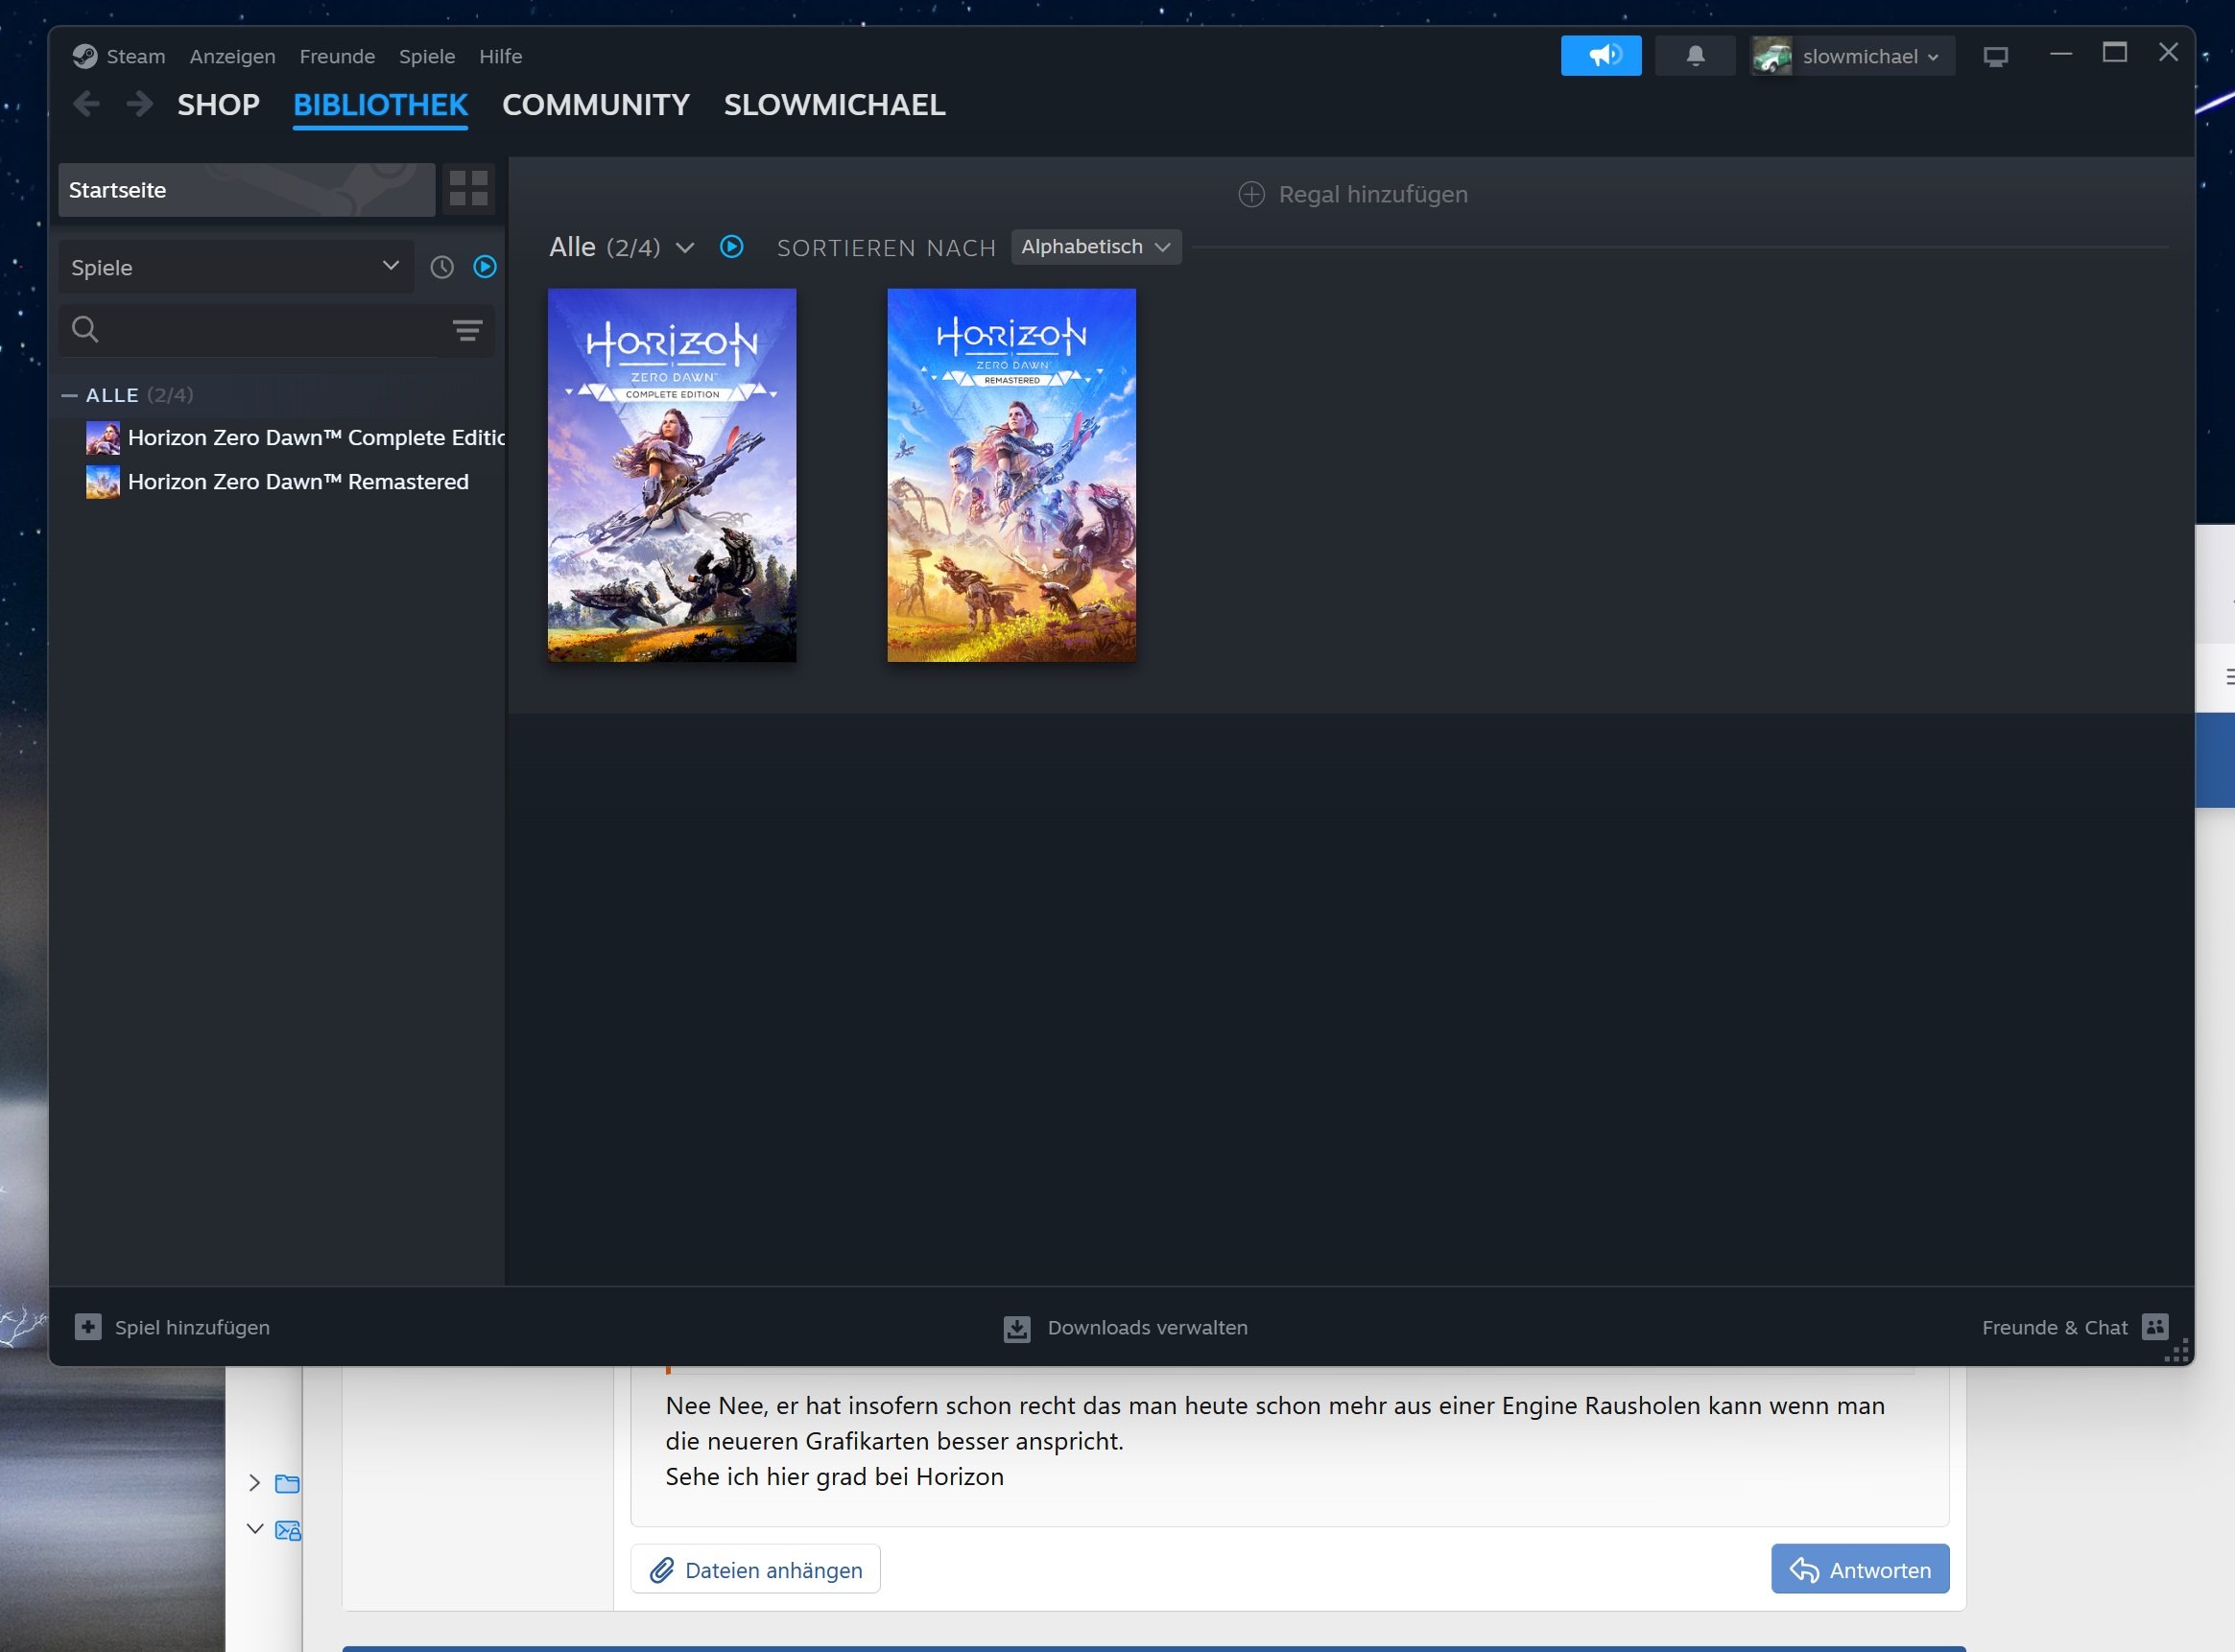Open the Steam menu

tap(136, 56)
